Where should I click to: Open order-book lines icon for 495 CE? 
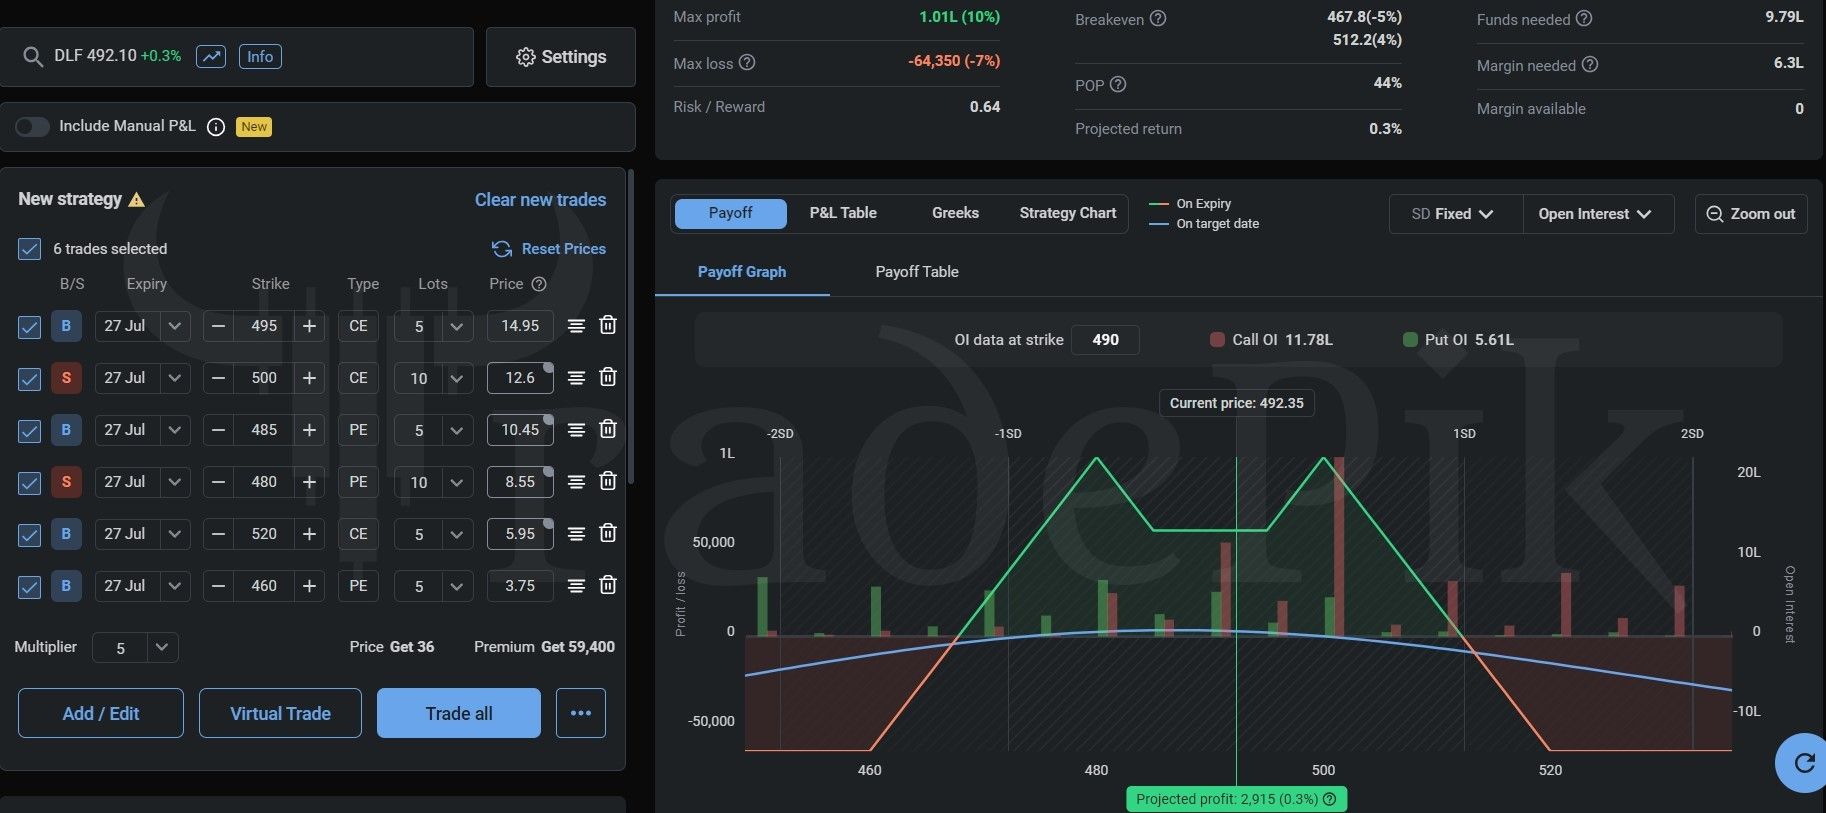[576, 326]
